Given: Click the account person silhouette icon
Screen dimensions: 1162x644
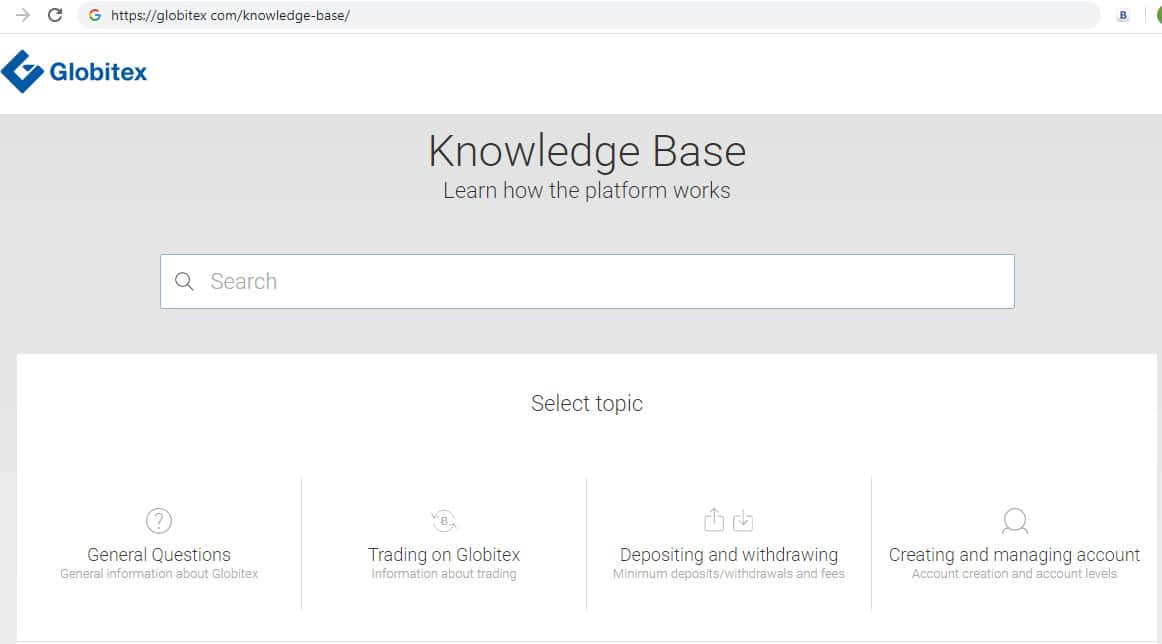Looking at the screenshot, I should click(1014, 521).
